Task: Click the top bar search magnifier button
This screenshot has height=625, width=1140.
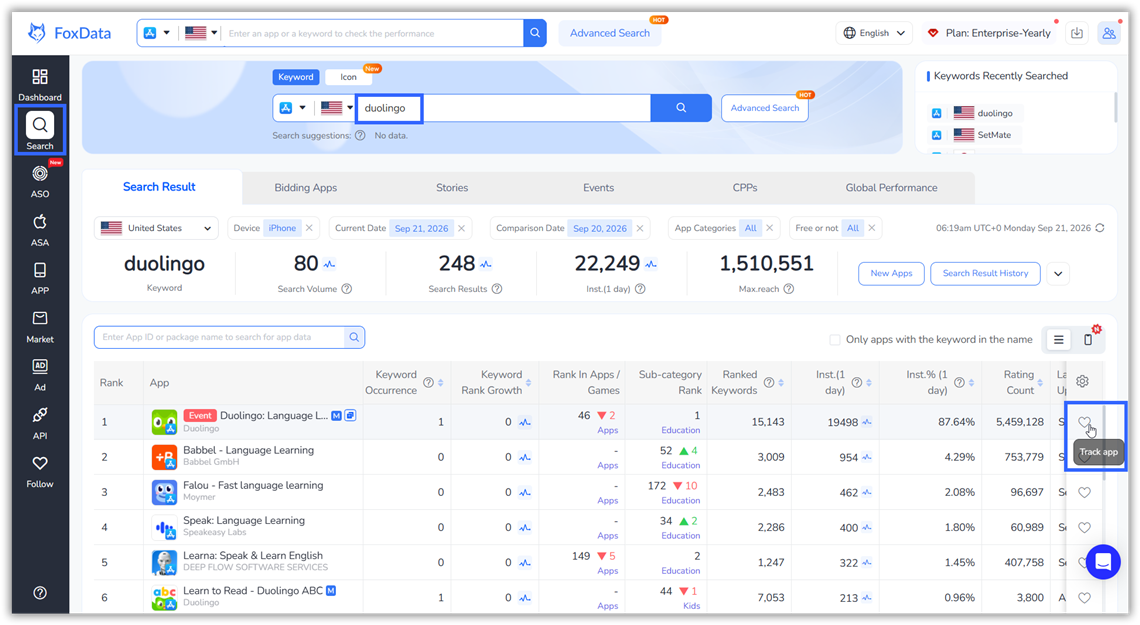Action: [535, 33]
